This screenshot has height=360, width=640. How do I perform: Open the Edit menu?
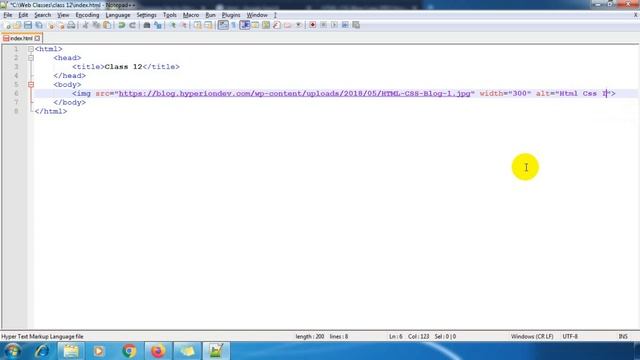pyautogui.click(x=23, y=15)
